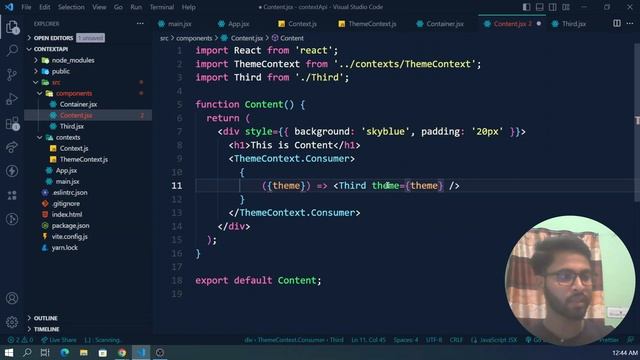Viewport: 640px width, 360px height.
Task: Expand the OUTLINE section
Action: pyautogui.click(x=45, y=318)
